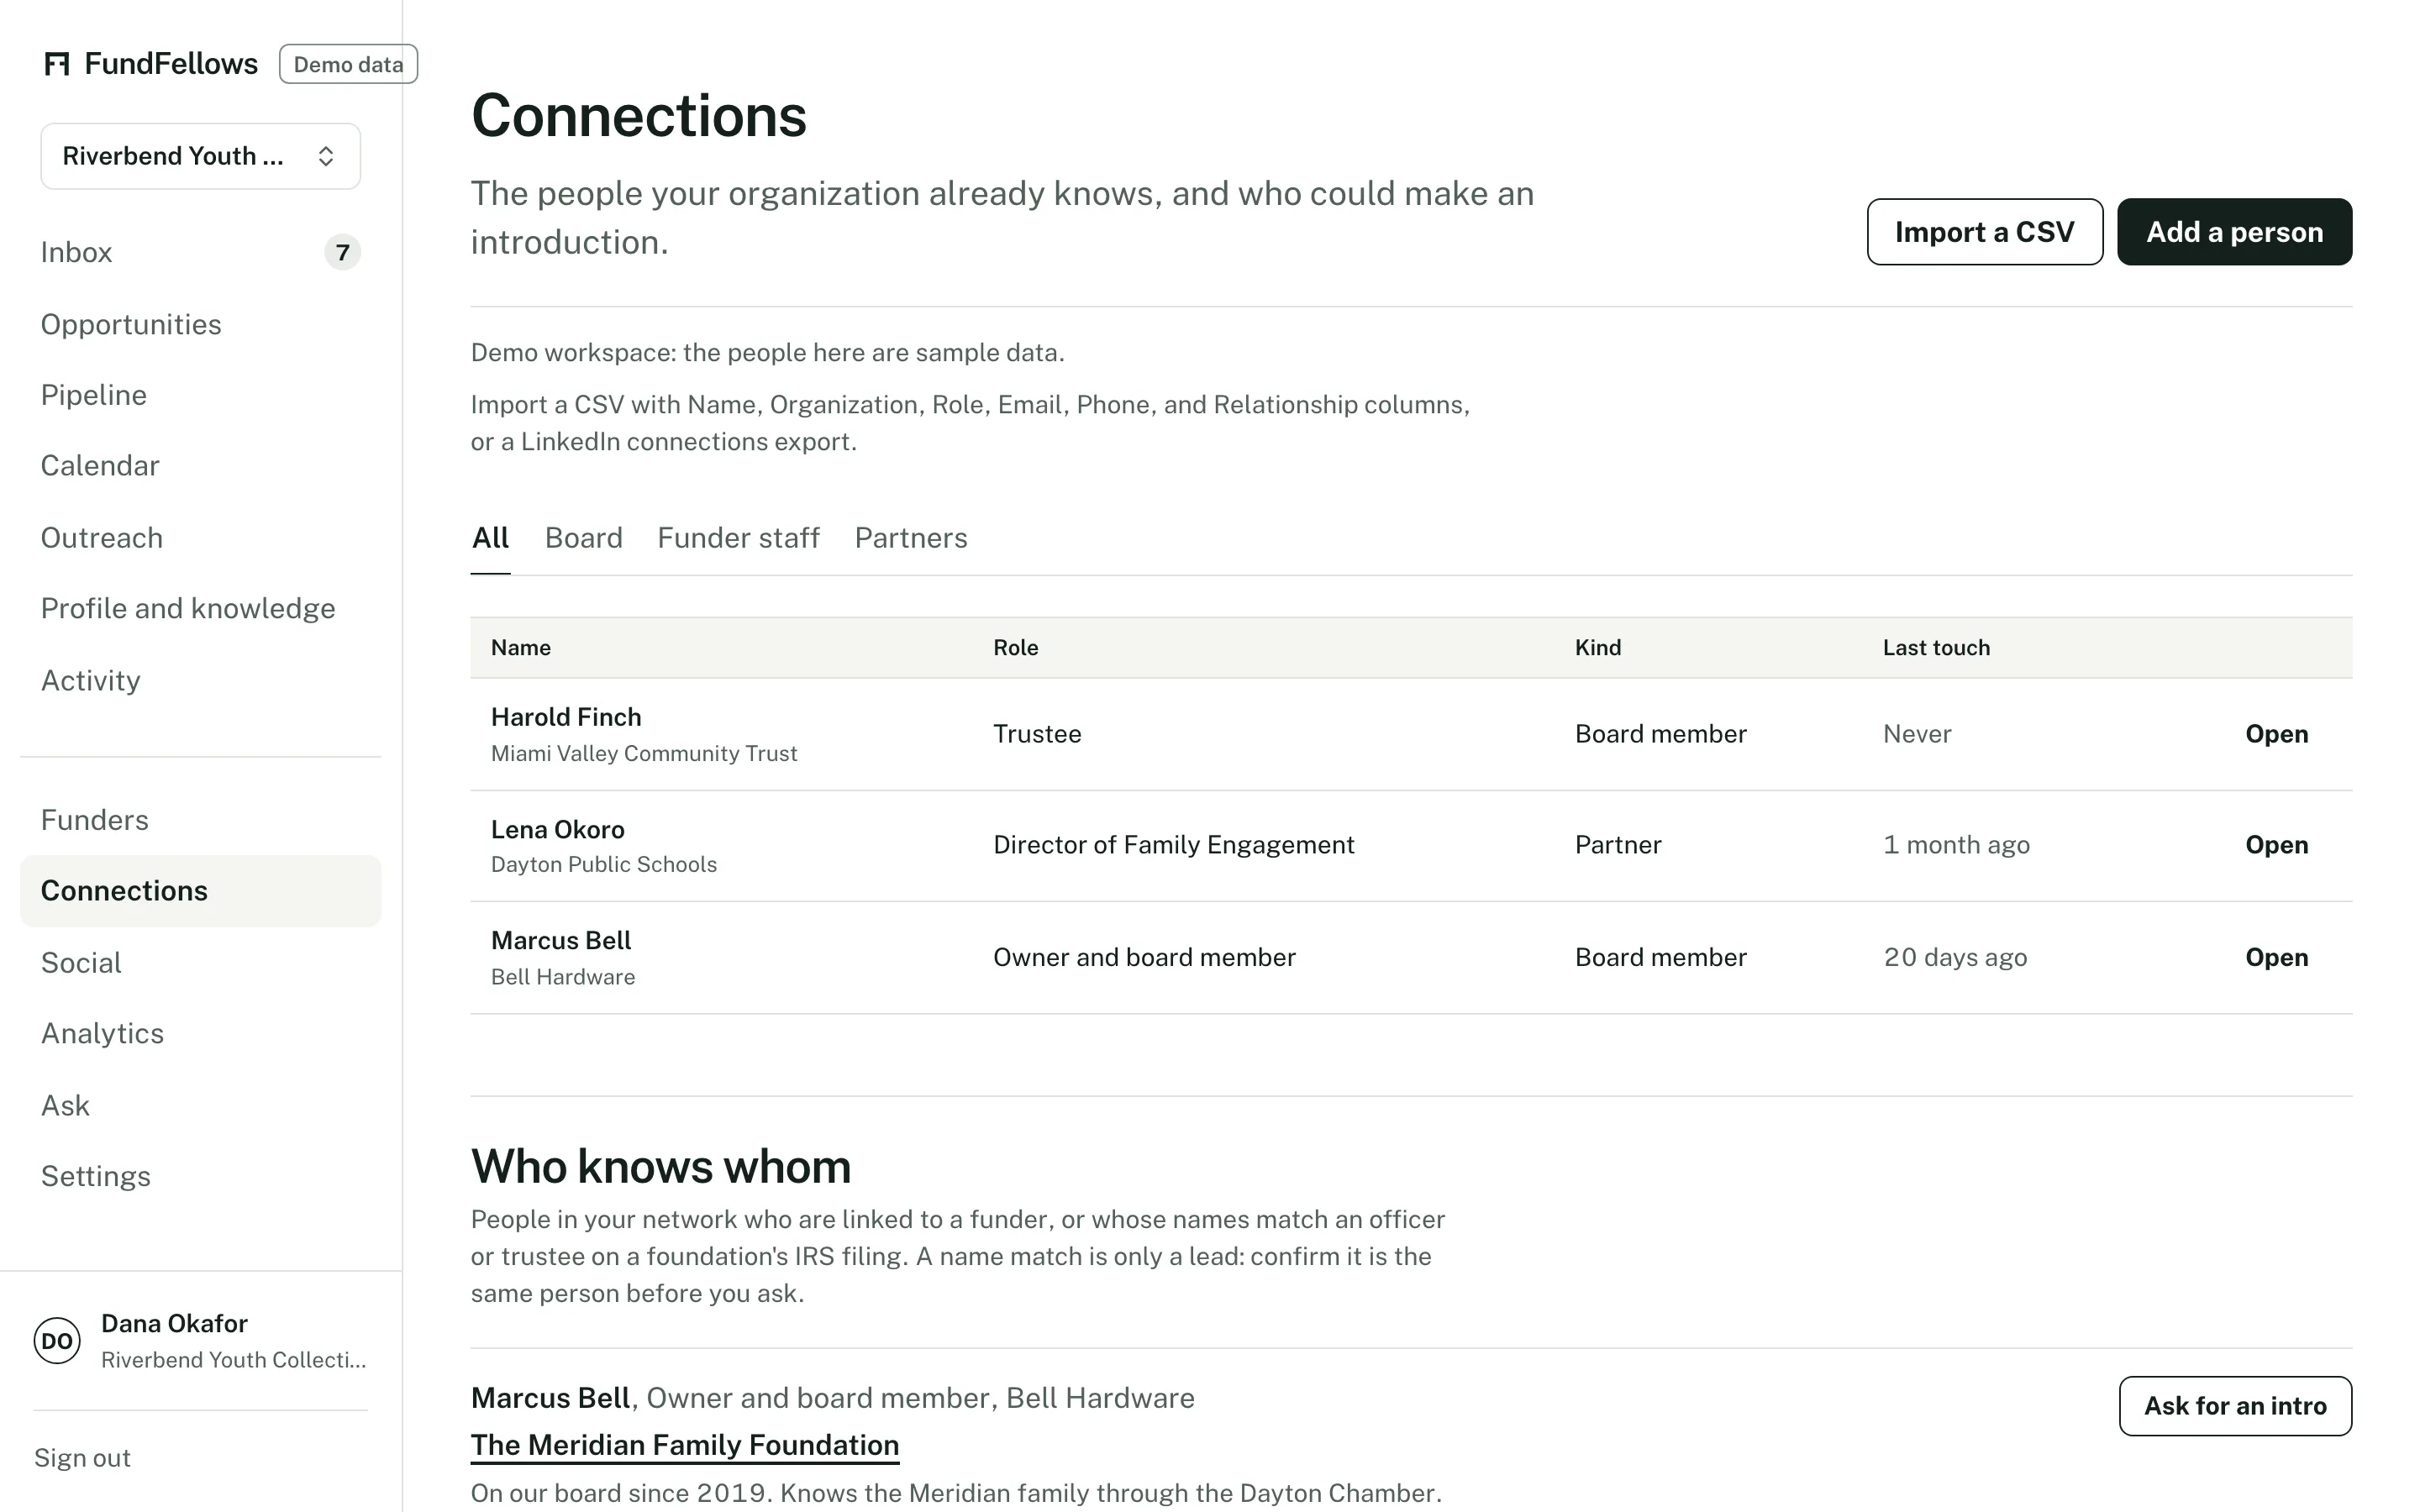
Task: Open Lena Okoro's record
Action: [2277, 845]
